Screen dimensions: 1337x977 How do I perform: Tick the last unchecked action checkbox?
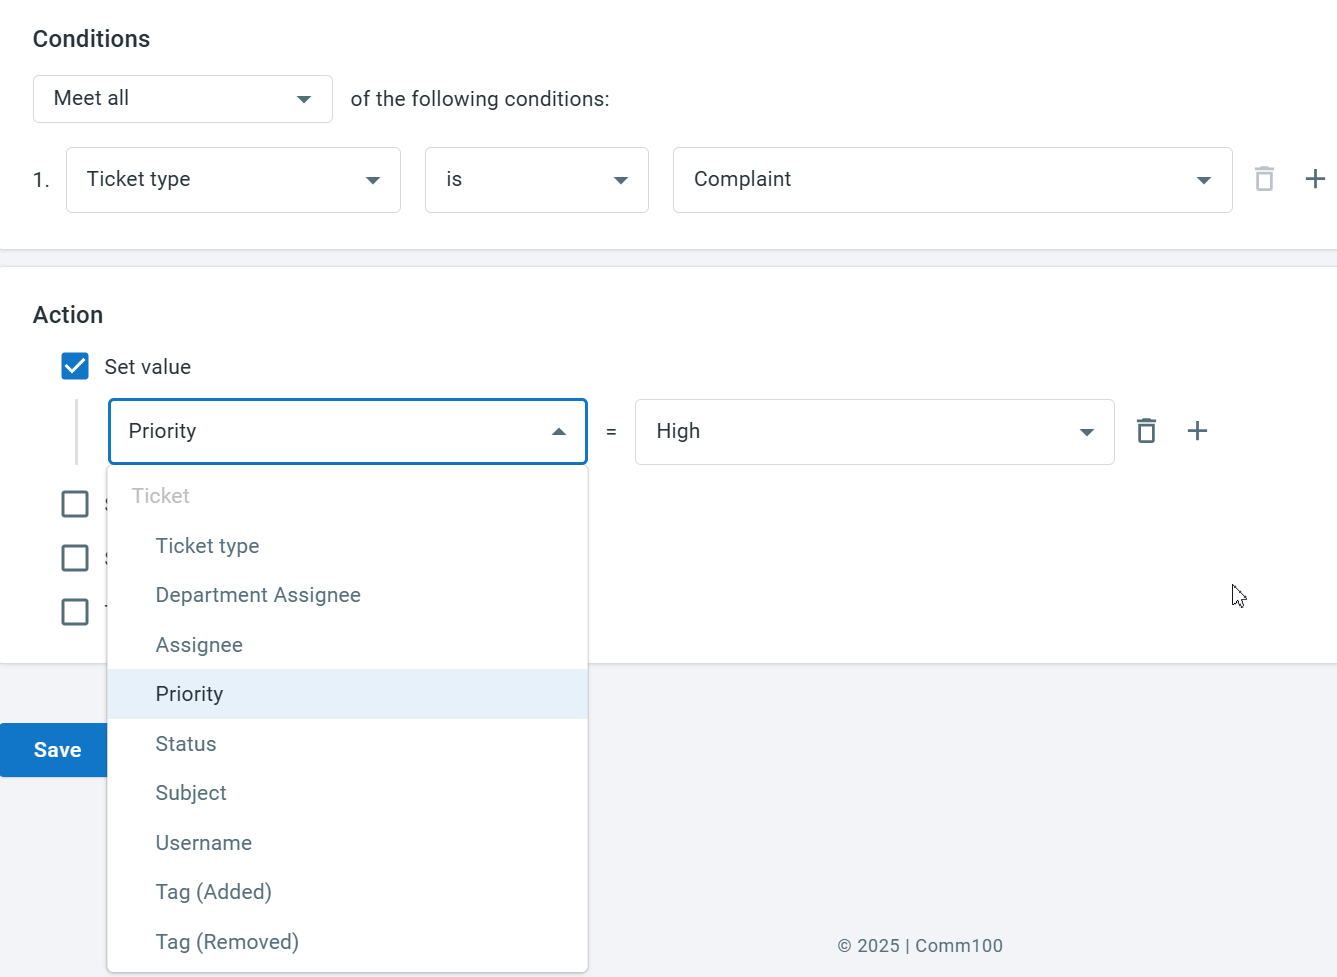point(75,612)
